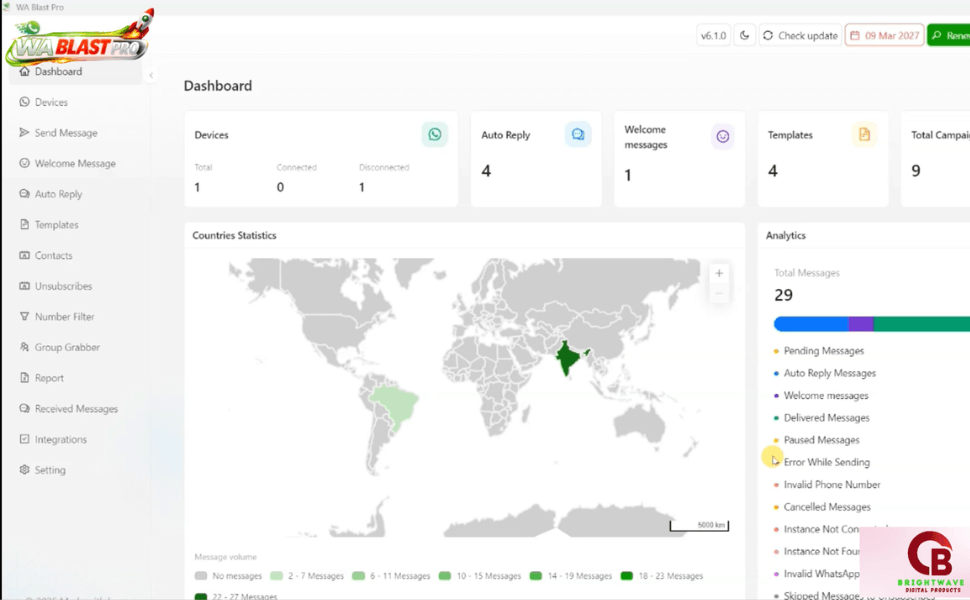This screenshot has height=600, width=970.
Task: Click the Check update button
Action: pyautogui.click(x=800, y=35)
